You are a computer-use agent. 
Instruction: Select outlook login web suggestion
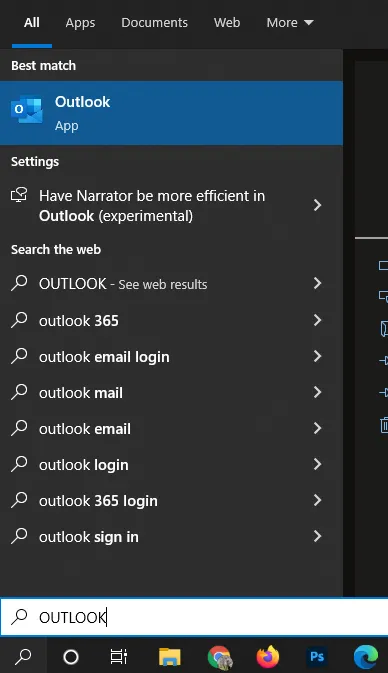171,464
